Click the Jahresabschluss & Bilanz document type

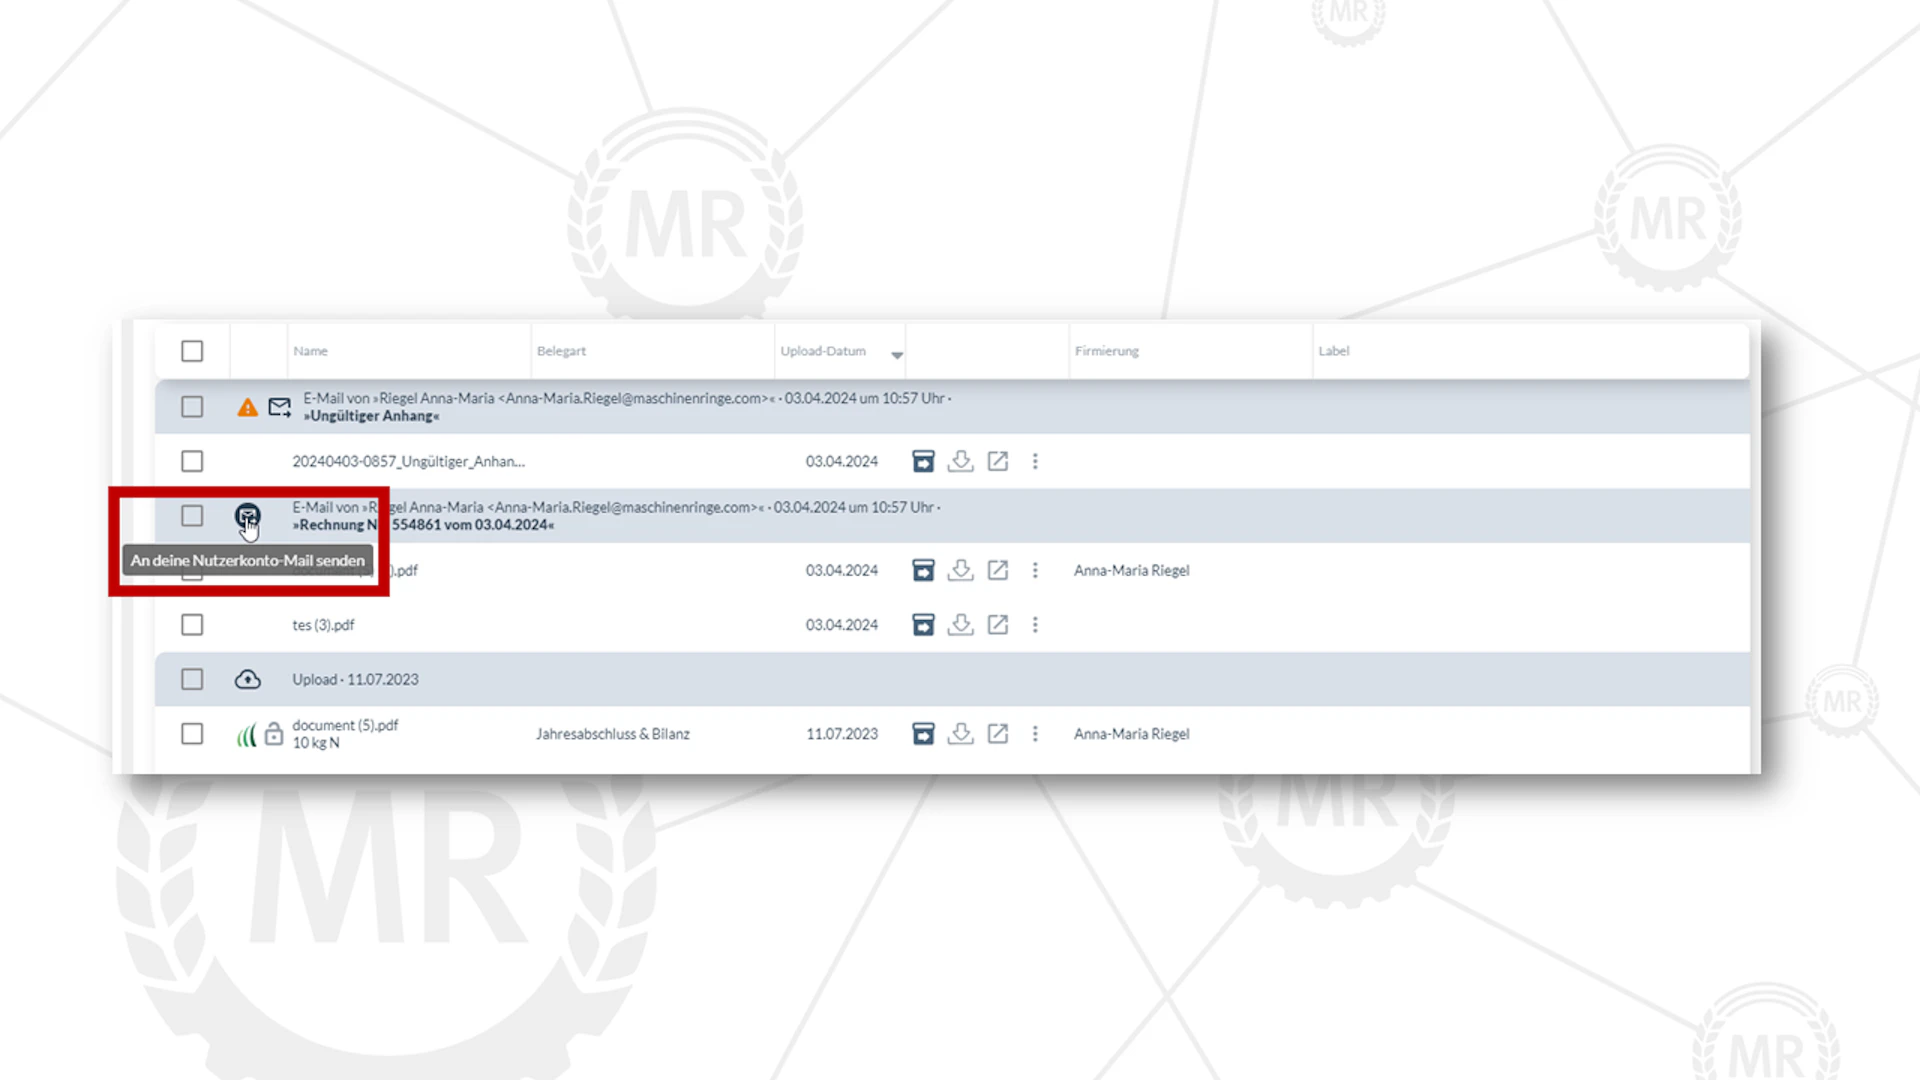tap(613, 734)
